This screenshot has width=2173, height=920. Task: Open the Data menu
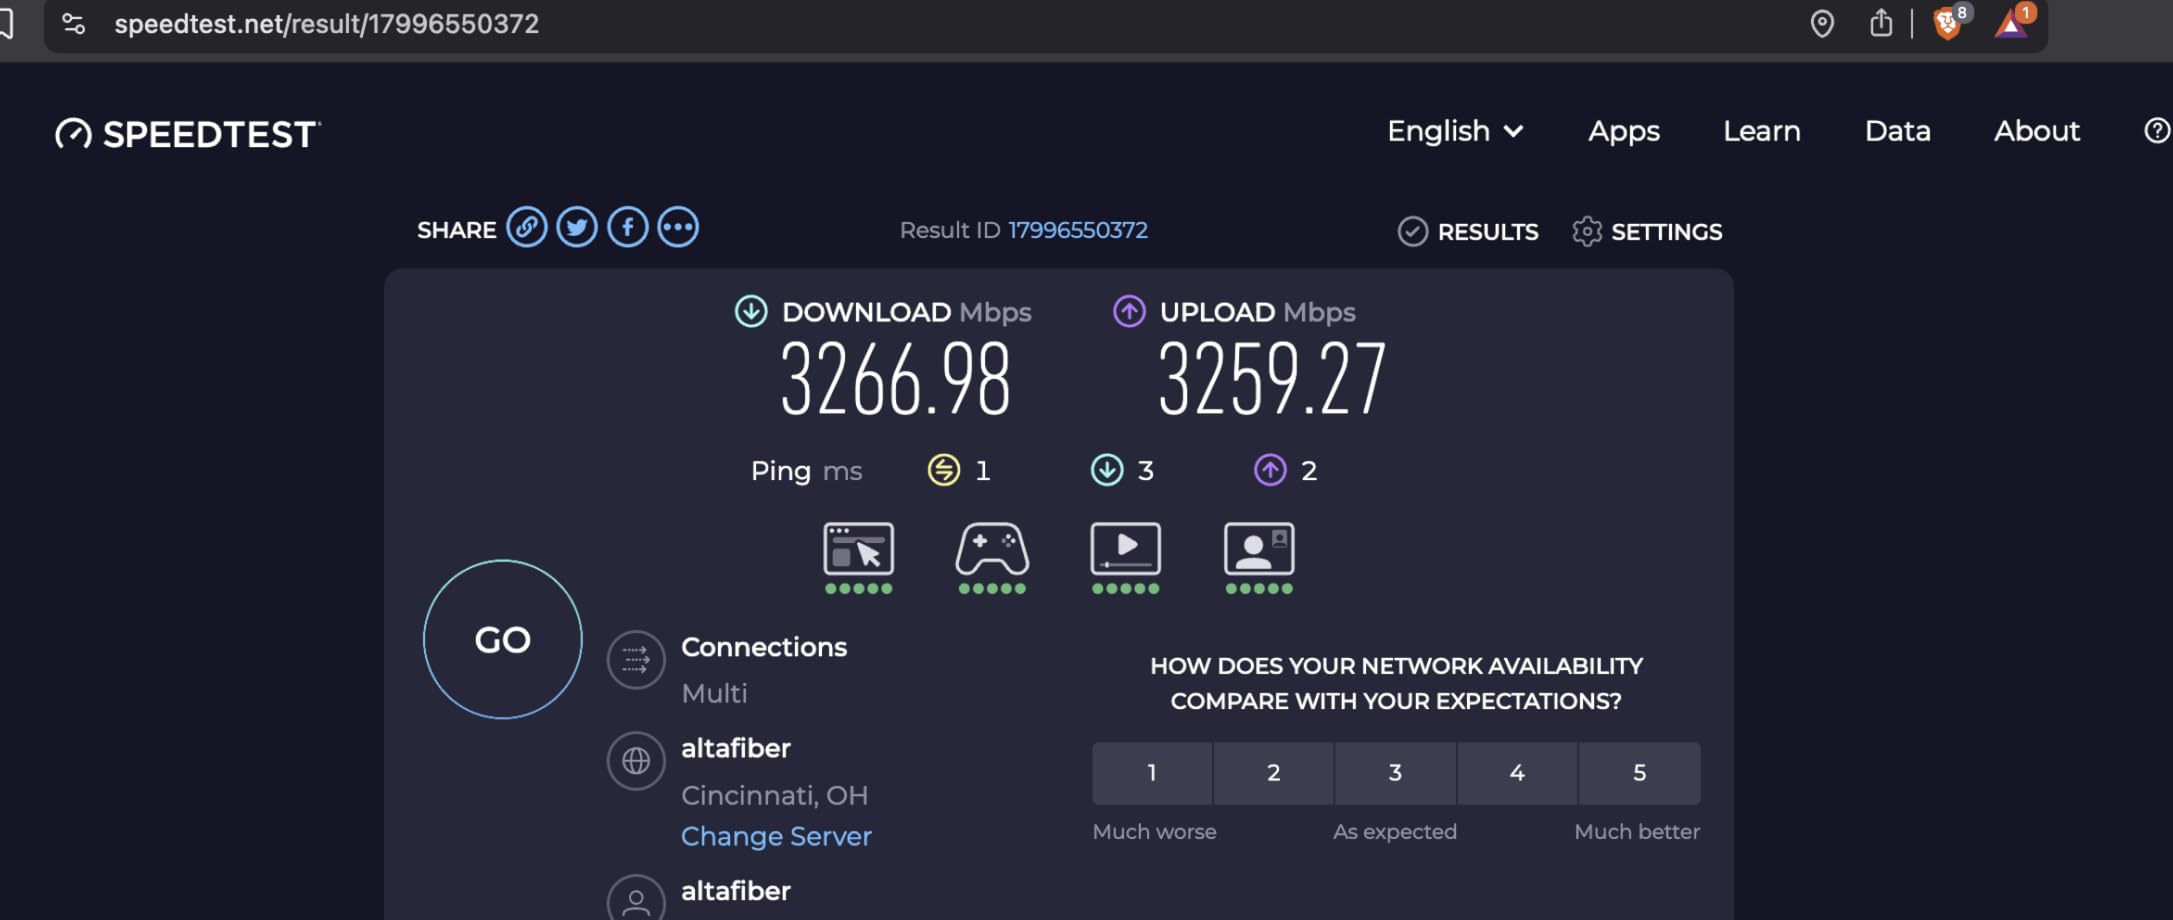[x=1898, y=131]
